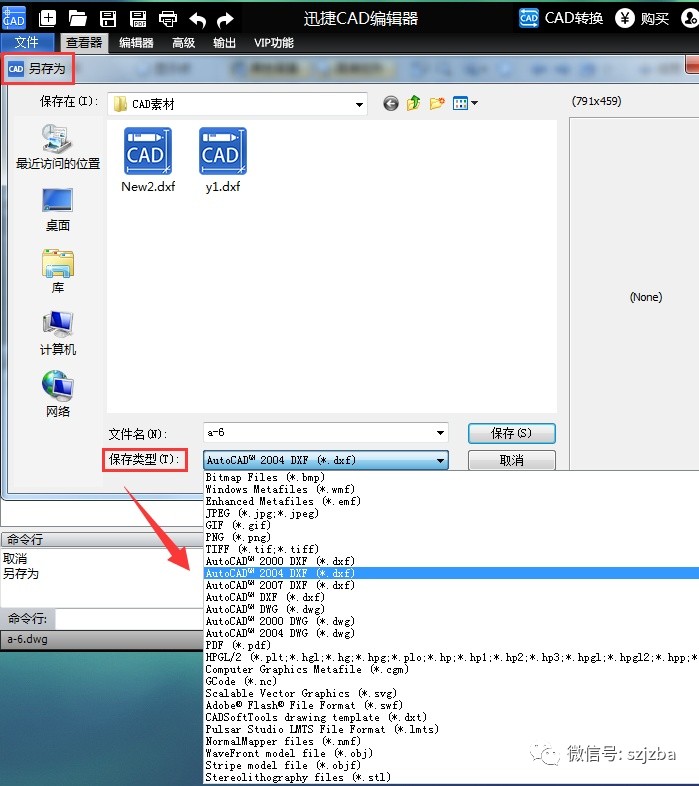Click the Undo arrow icon
The width and height of the screenshot is (699, 786).
tap(197, 18)
